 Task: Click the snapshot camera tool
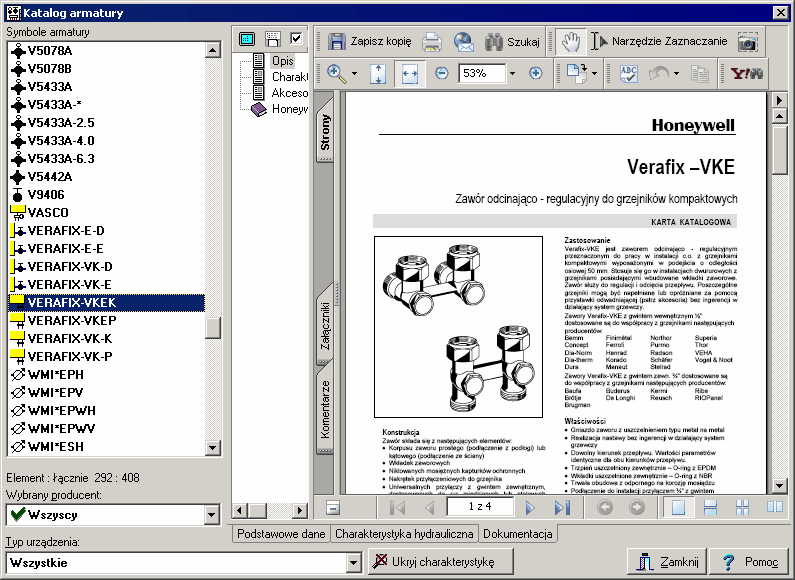tap(747, 43)
